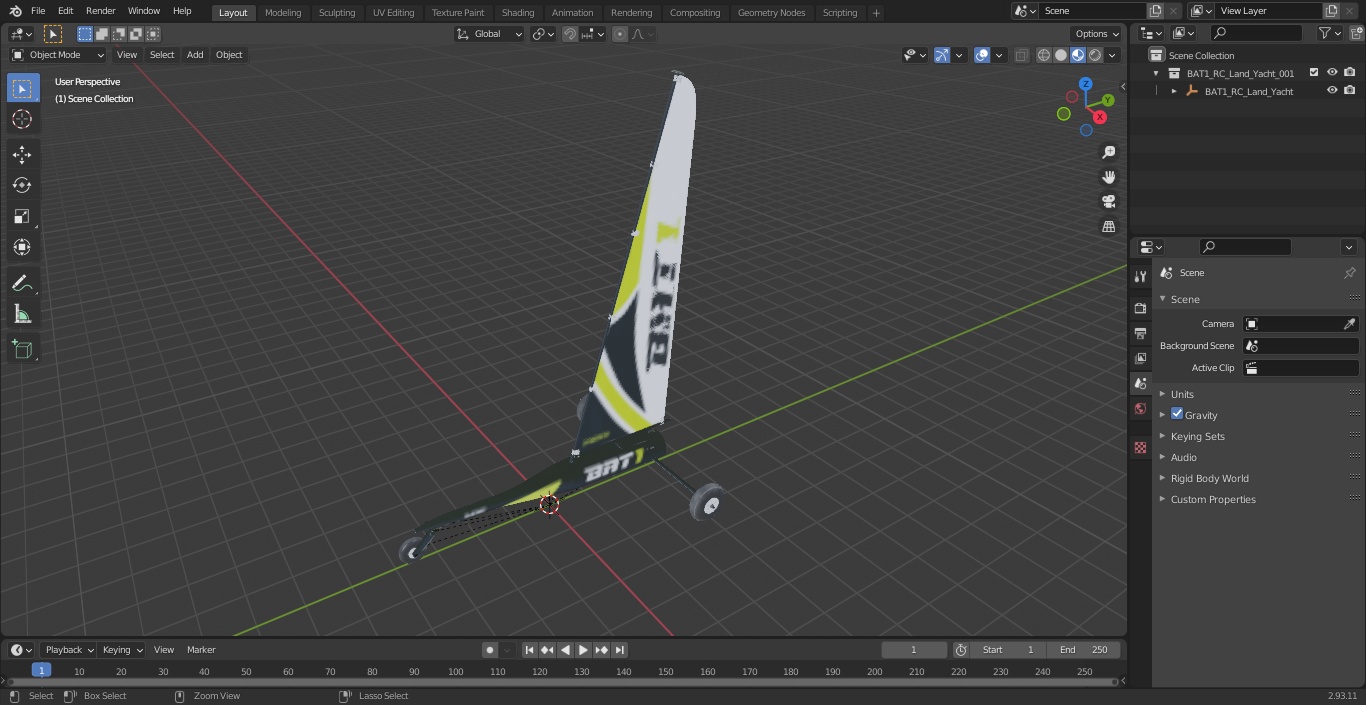This screenshot has width=1366, height=705.
Task: Expand the Keying Sets panel
Action: pyautogui.click(x=1197, y=436)
